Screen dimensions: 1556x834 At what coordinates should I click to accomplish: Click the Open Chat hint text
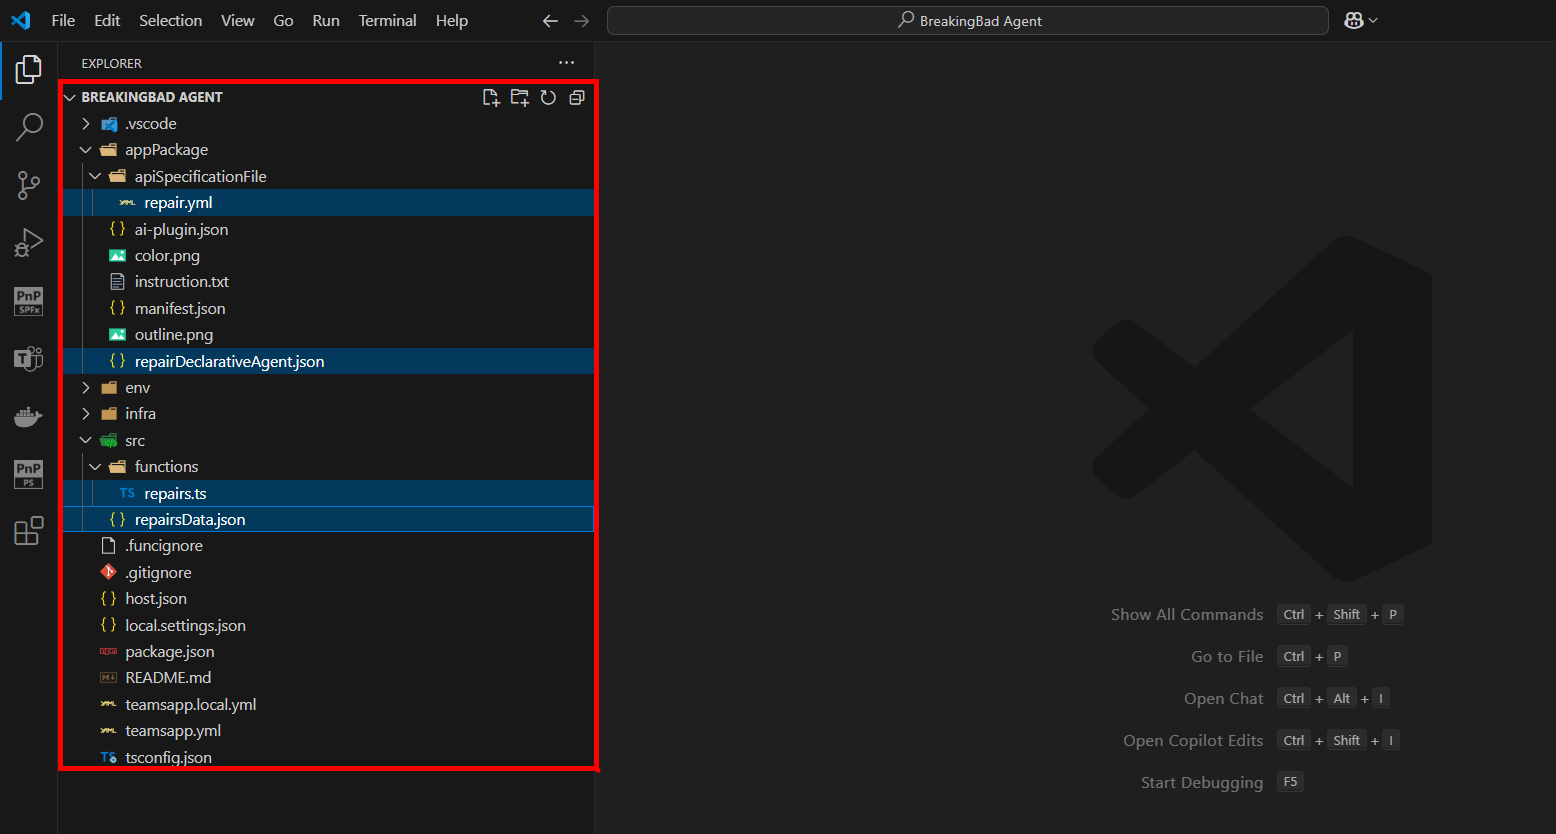coord(1224,699)
